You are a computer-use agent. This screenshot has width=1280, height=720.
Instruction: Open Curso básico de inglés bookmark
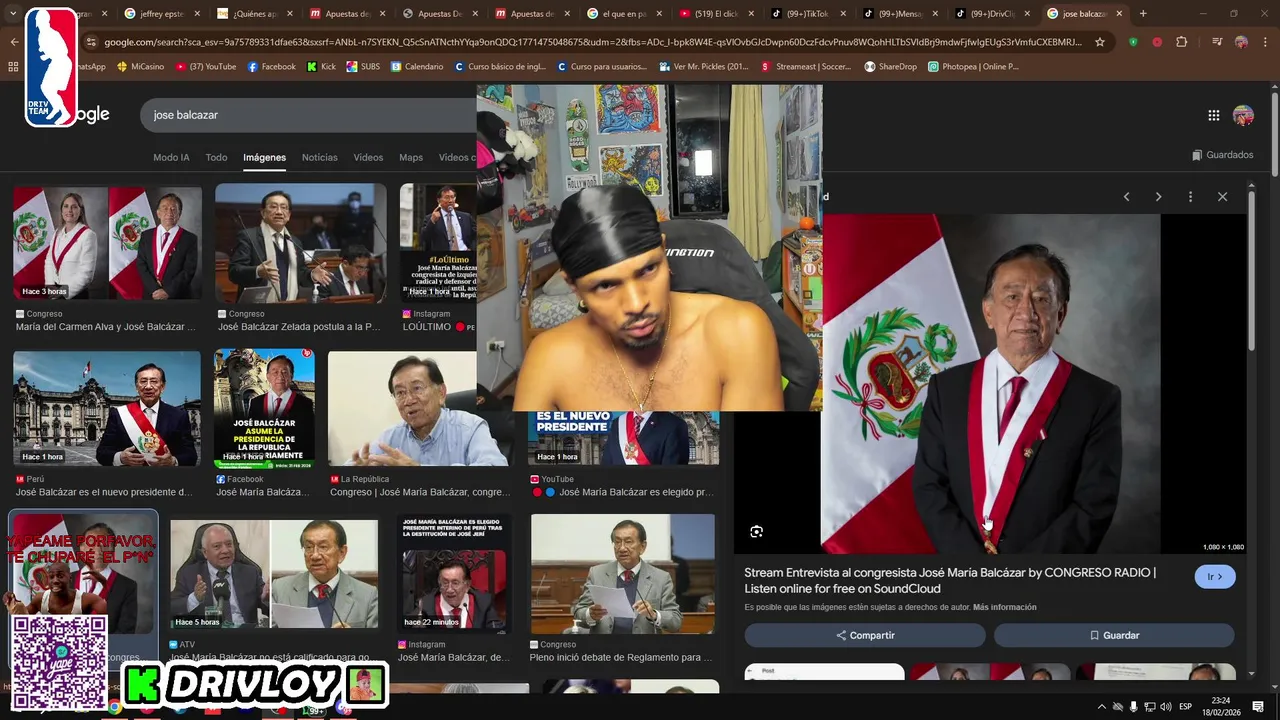pos(500,66)
